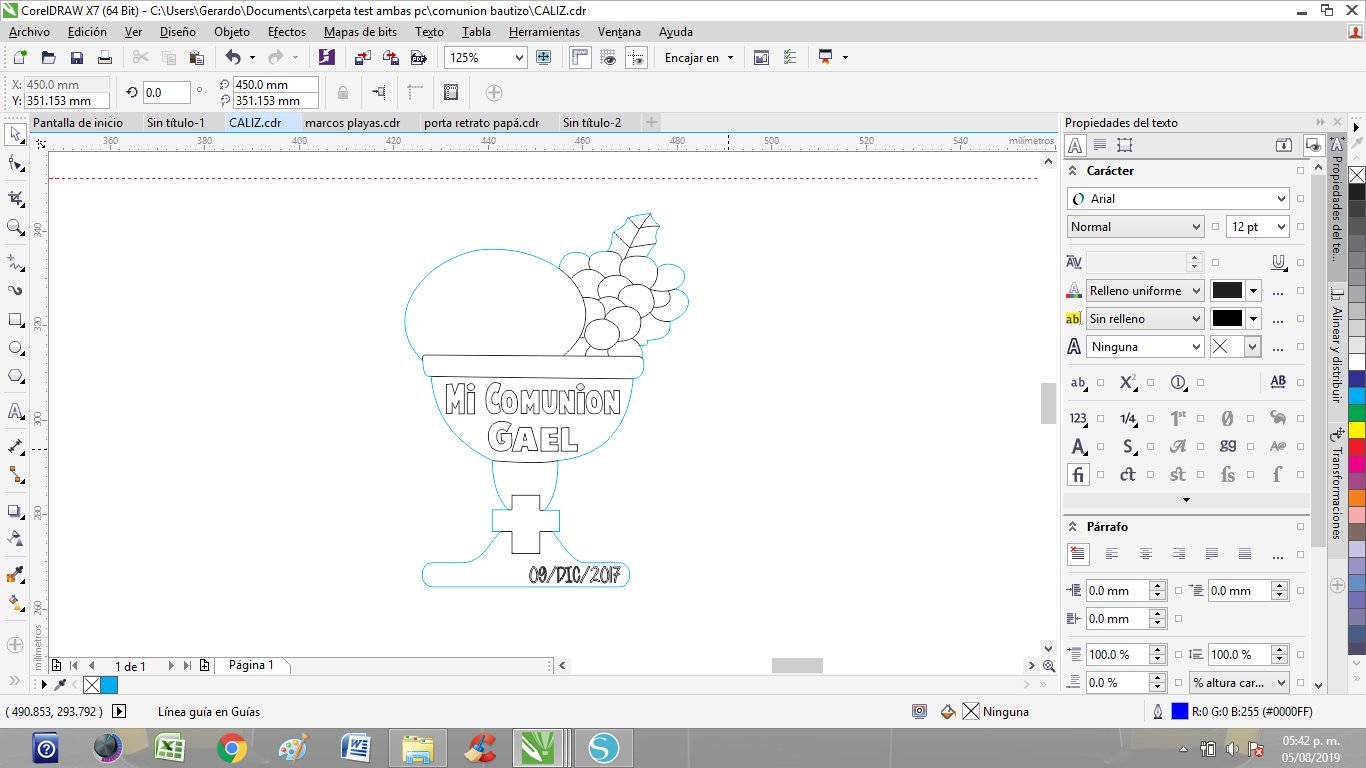Open the Arial font list dropdown
The width and height of the screenshot is (1366, 768).
tap(1281, 199)
